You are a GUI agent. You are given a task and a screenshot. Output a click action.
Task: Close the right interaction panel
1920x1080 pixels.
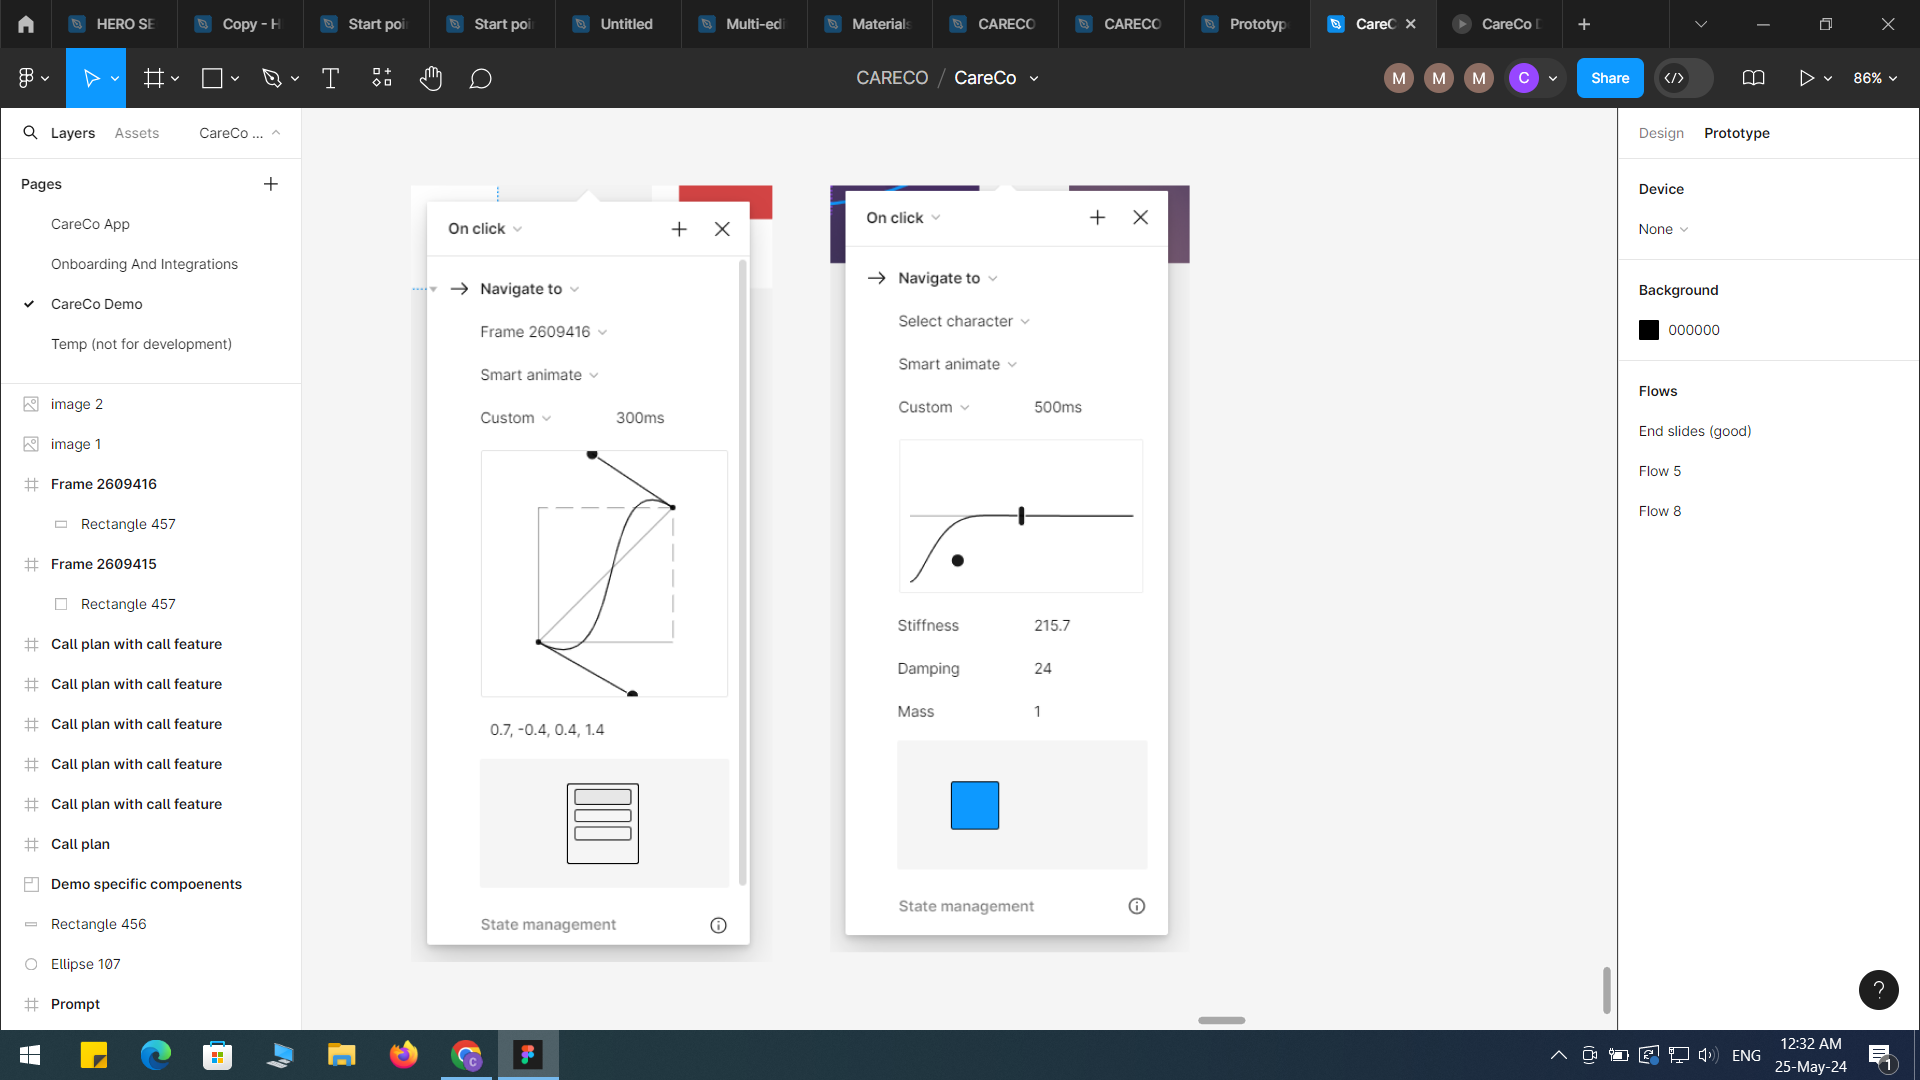pos(1140,217)
